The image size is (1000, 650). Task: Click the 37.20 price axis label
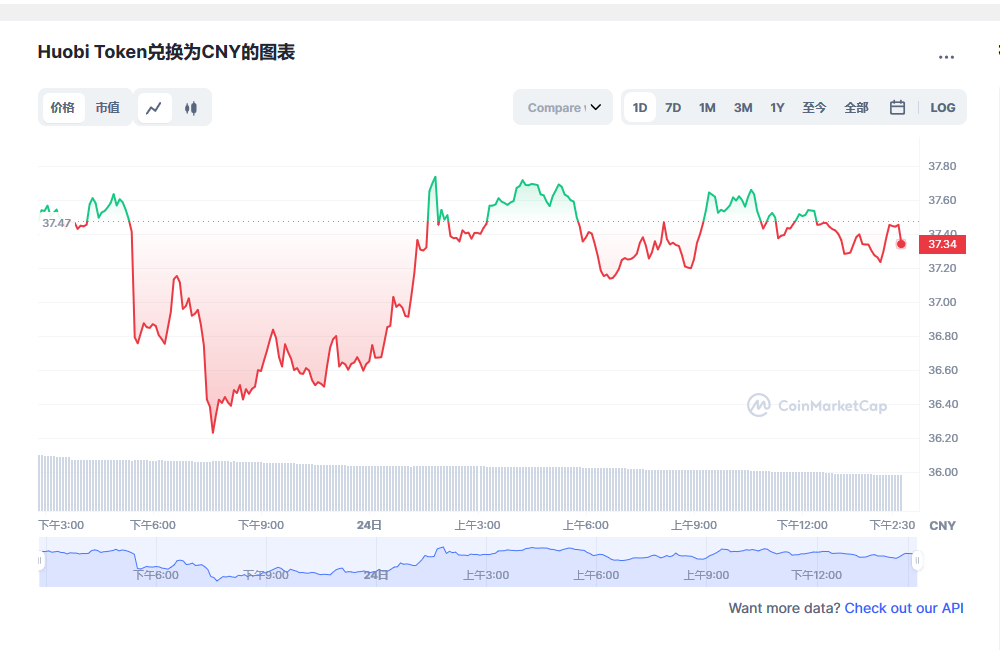click(942, 269)
